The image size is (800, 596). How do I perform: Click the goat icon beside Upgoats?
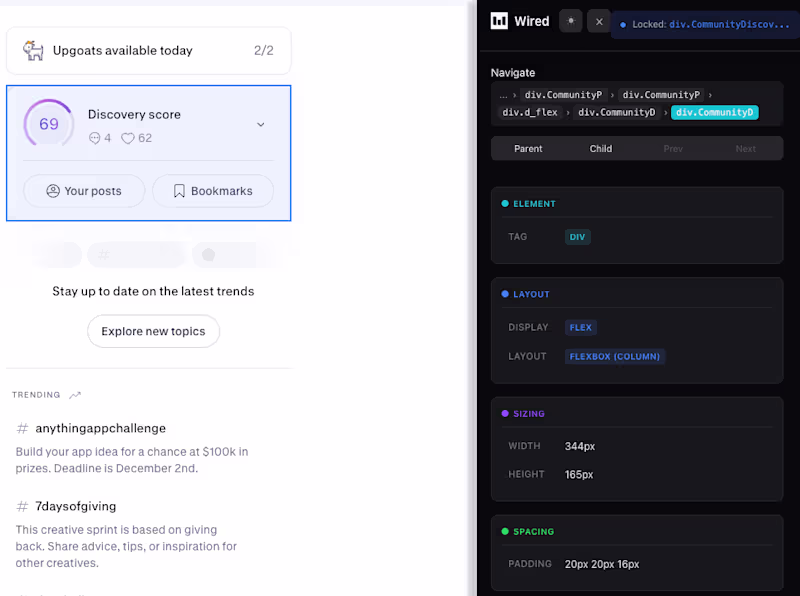(33, 51)
